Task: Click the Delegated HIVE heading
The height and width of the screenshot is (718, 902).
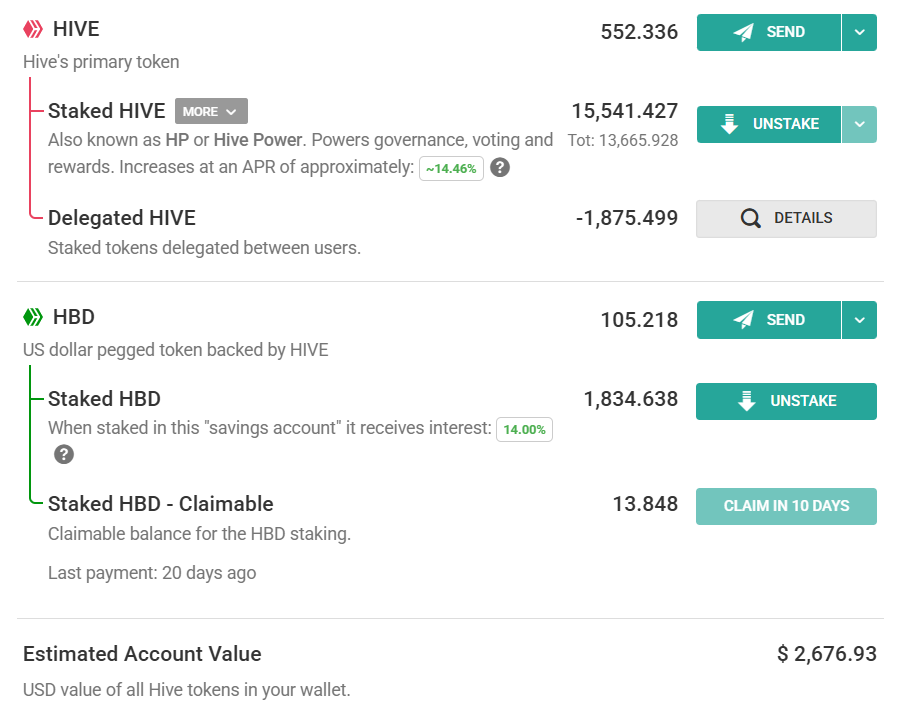Action: [122, 218]
